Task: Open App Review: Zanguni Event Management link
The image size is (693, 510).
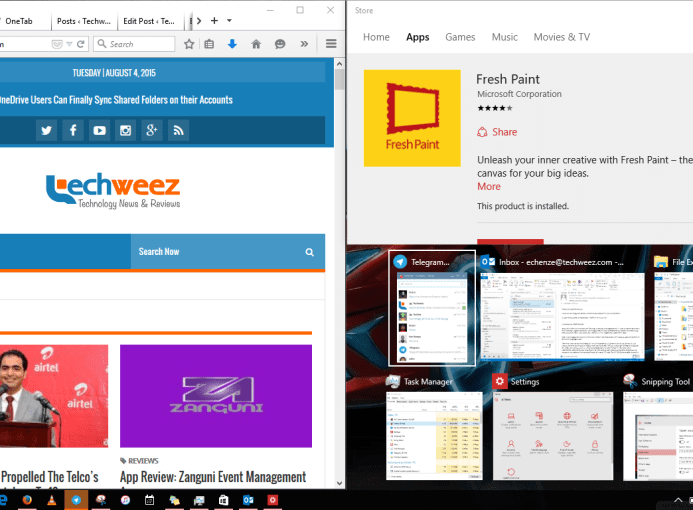Action: 213,477
